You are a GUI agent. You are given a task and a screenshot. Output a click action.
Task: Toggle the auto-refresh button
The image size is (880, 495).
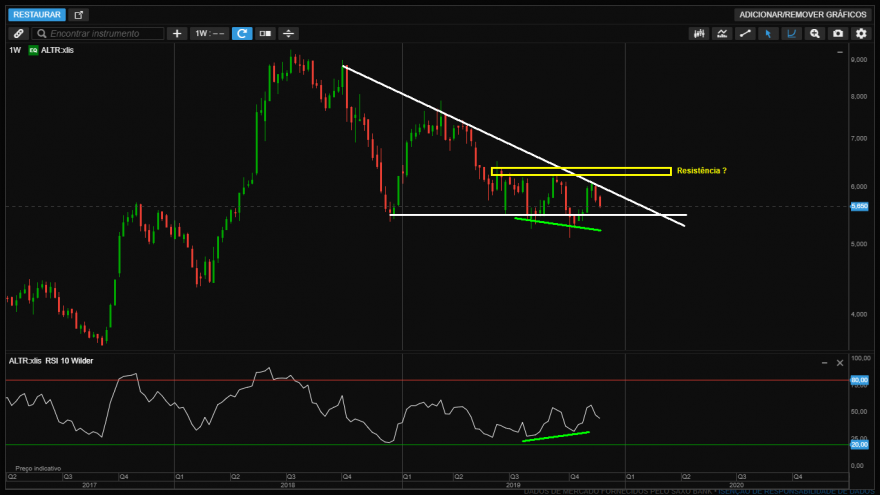point(242,34)
